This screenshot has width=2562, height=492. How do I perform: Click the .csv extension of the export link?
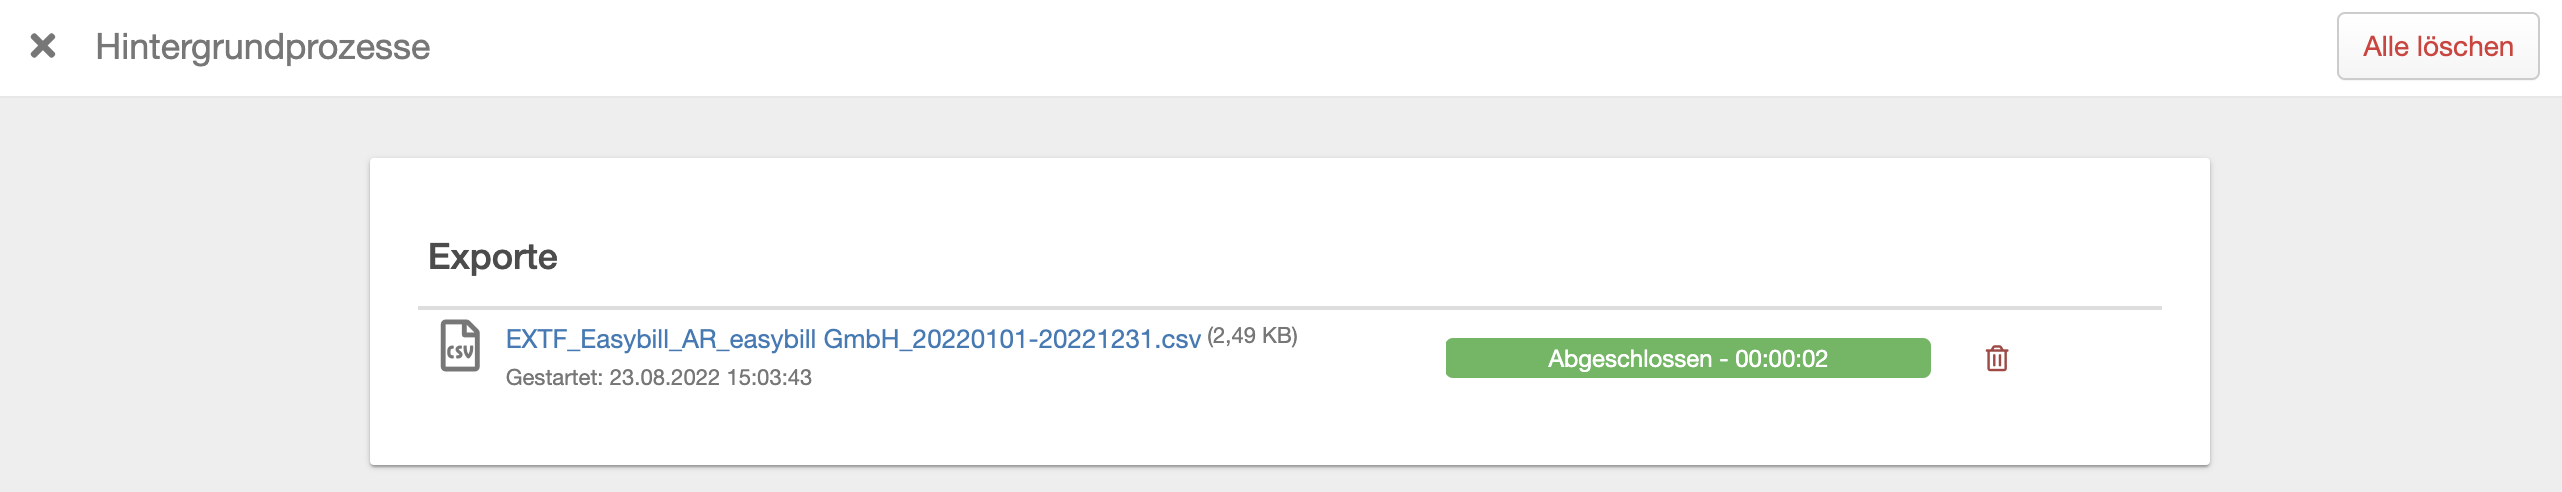coord(1178,340)
